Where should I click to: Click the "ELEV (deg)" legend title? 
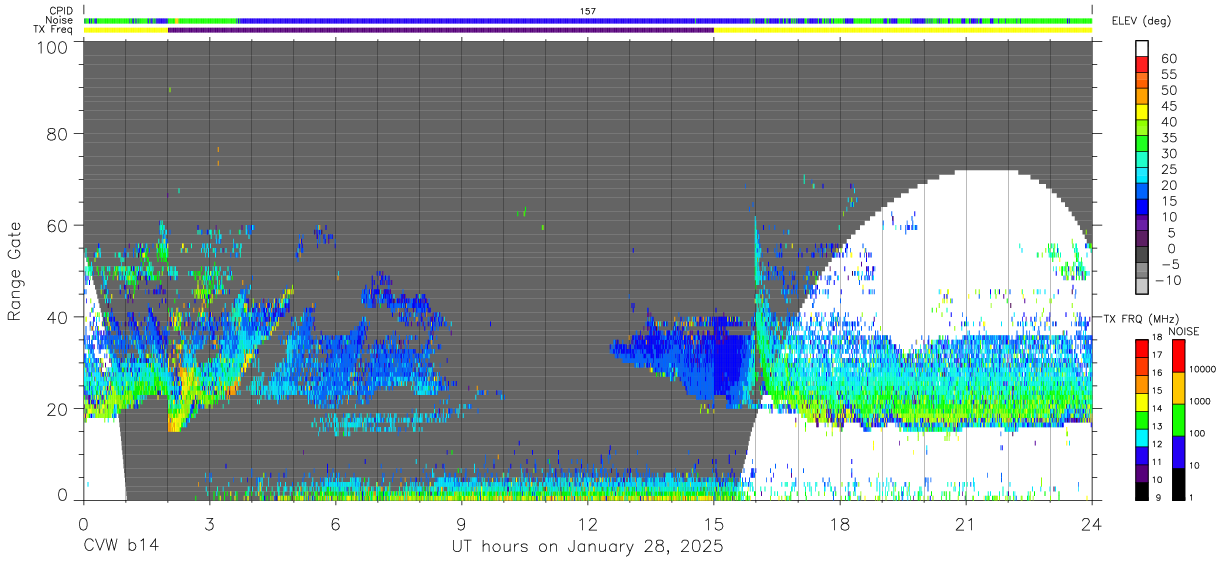point(1141,21)
